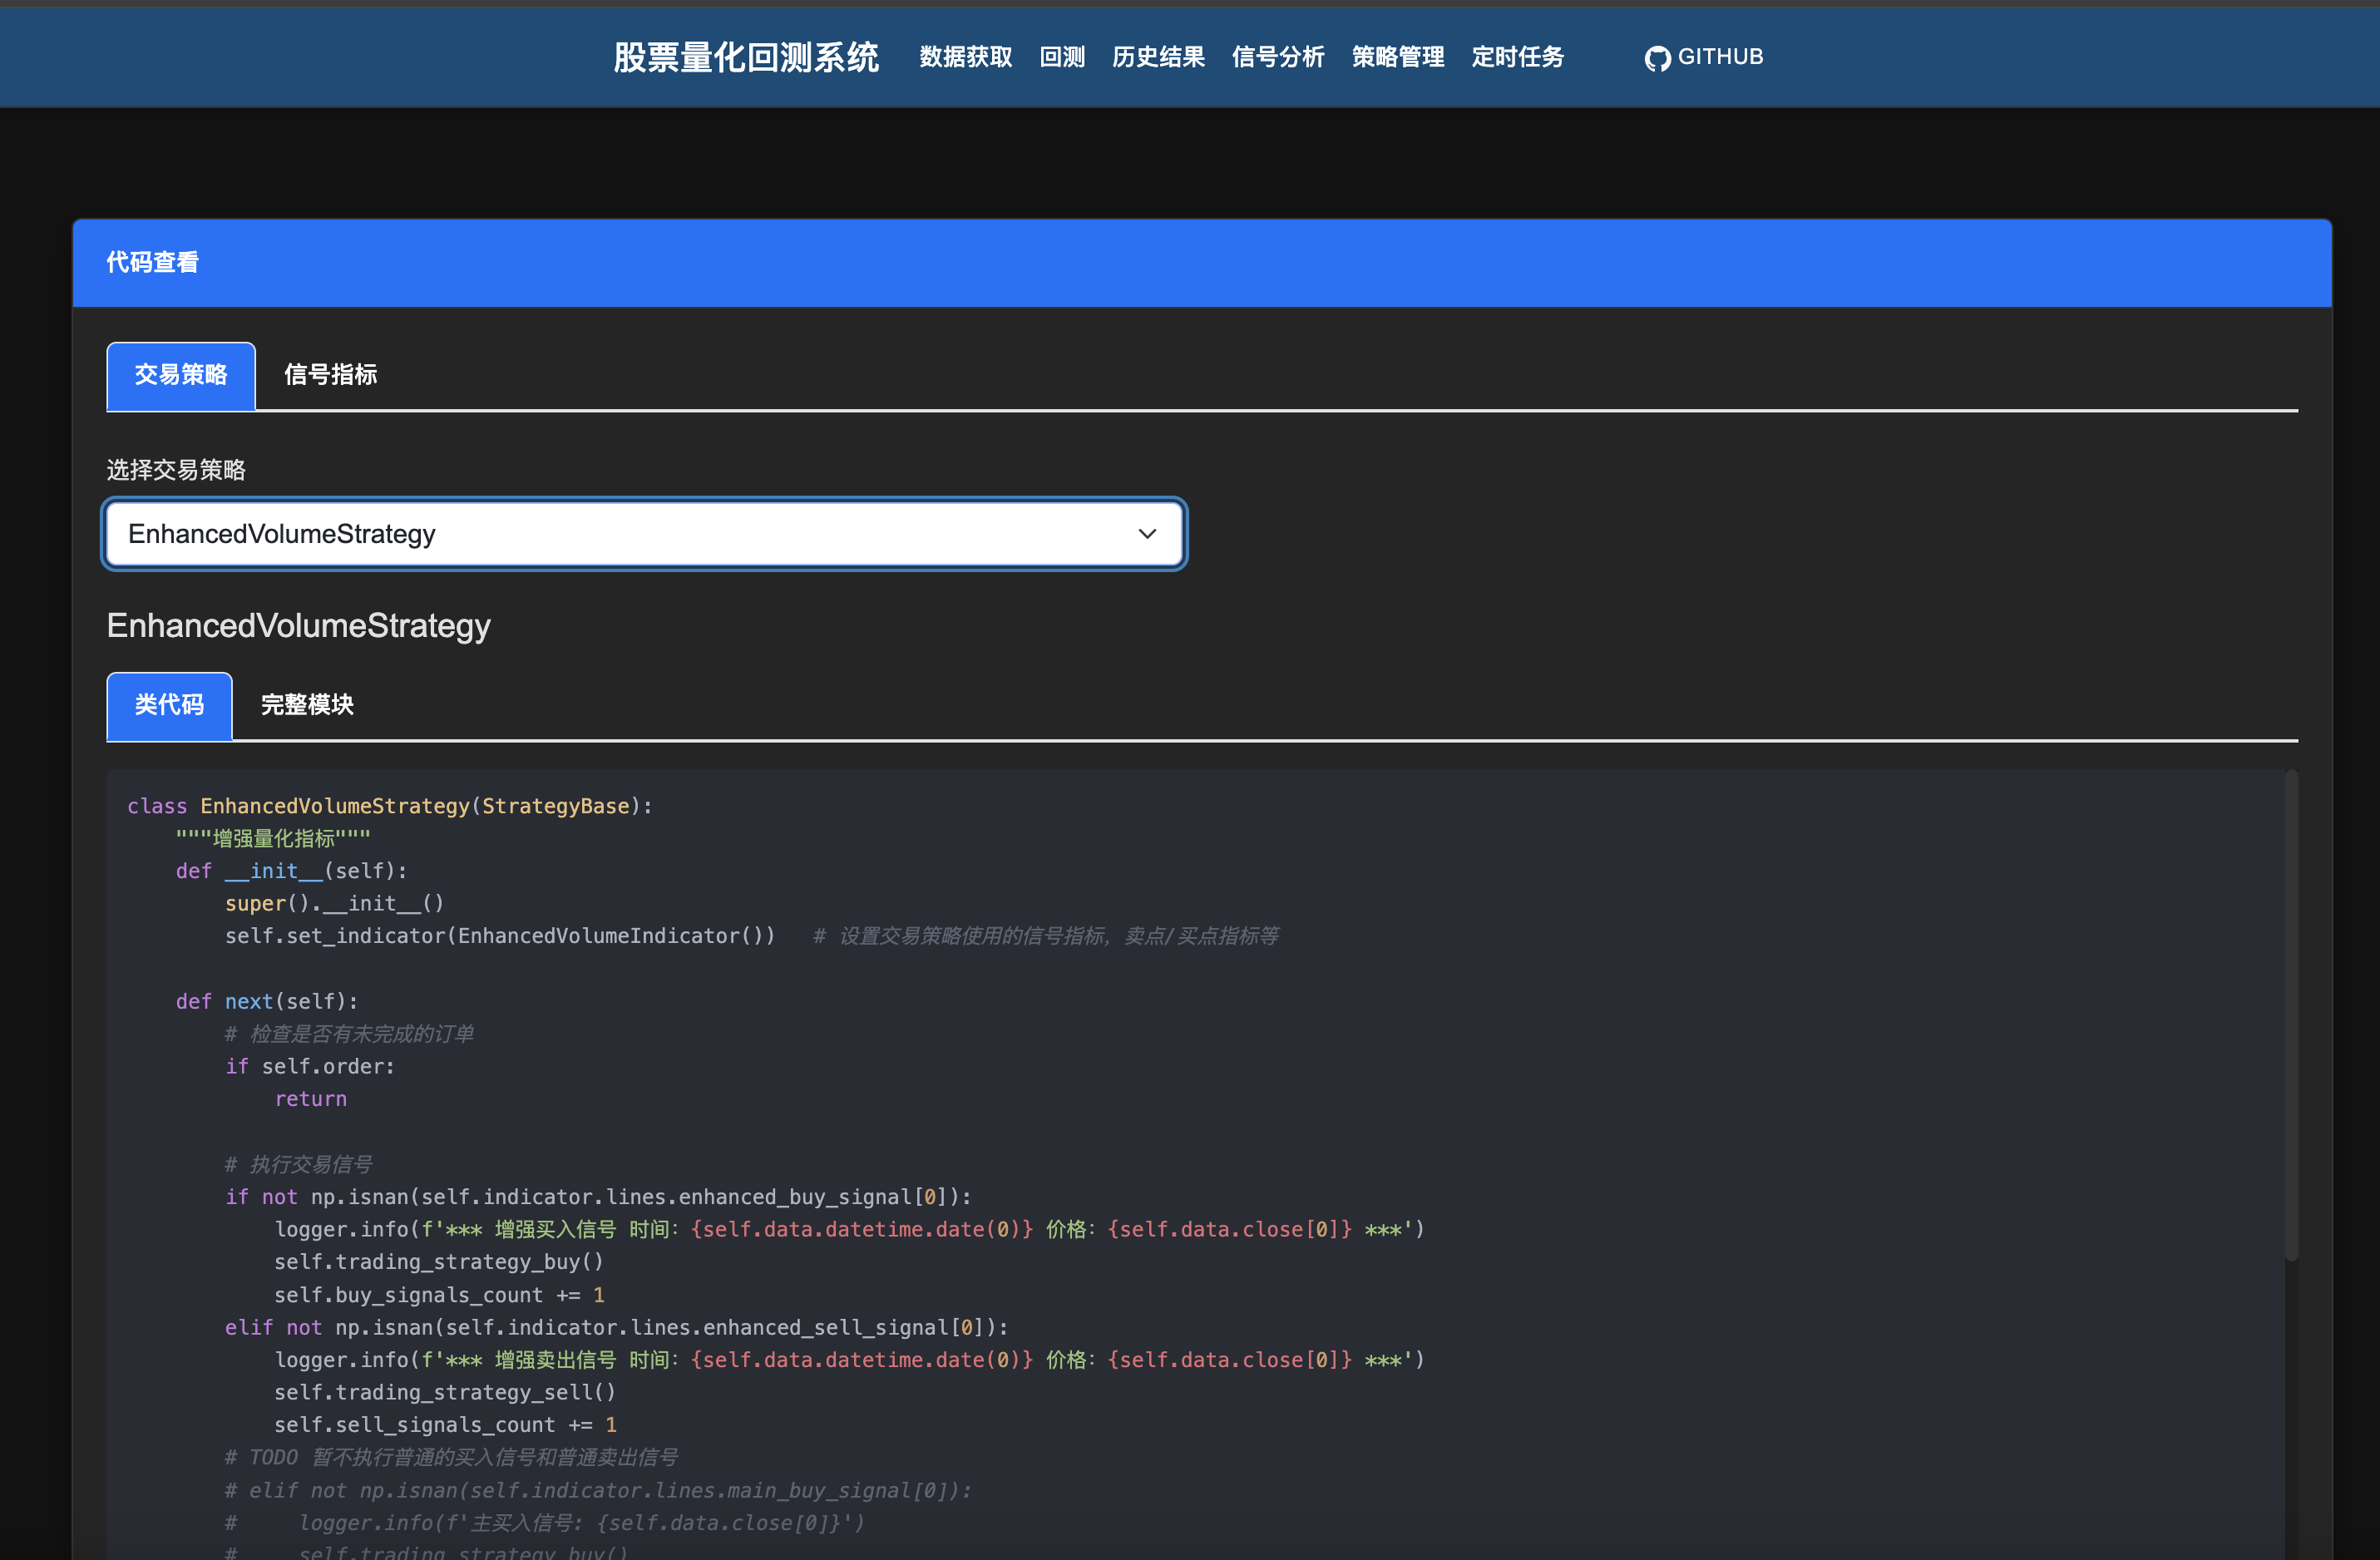The height and width of the screenshot is (1560, 2380).
Task: Switch to the 信号指标 tab
Action: click(330, 375)
